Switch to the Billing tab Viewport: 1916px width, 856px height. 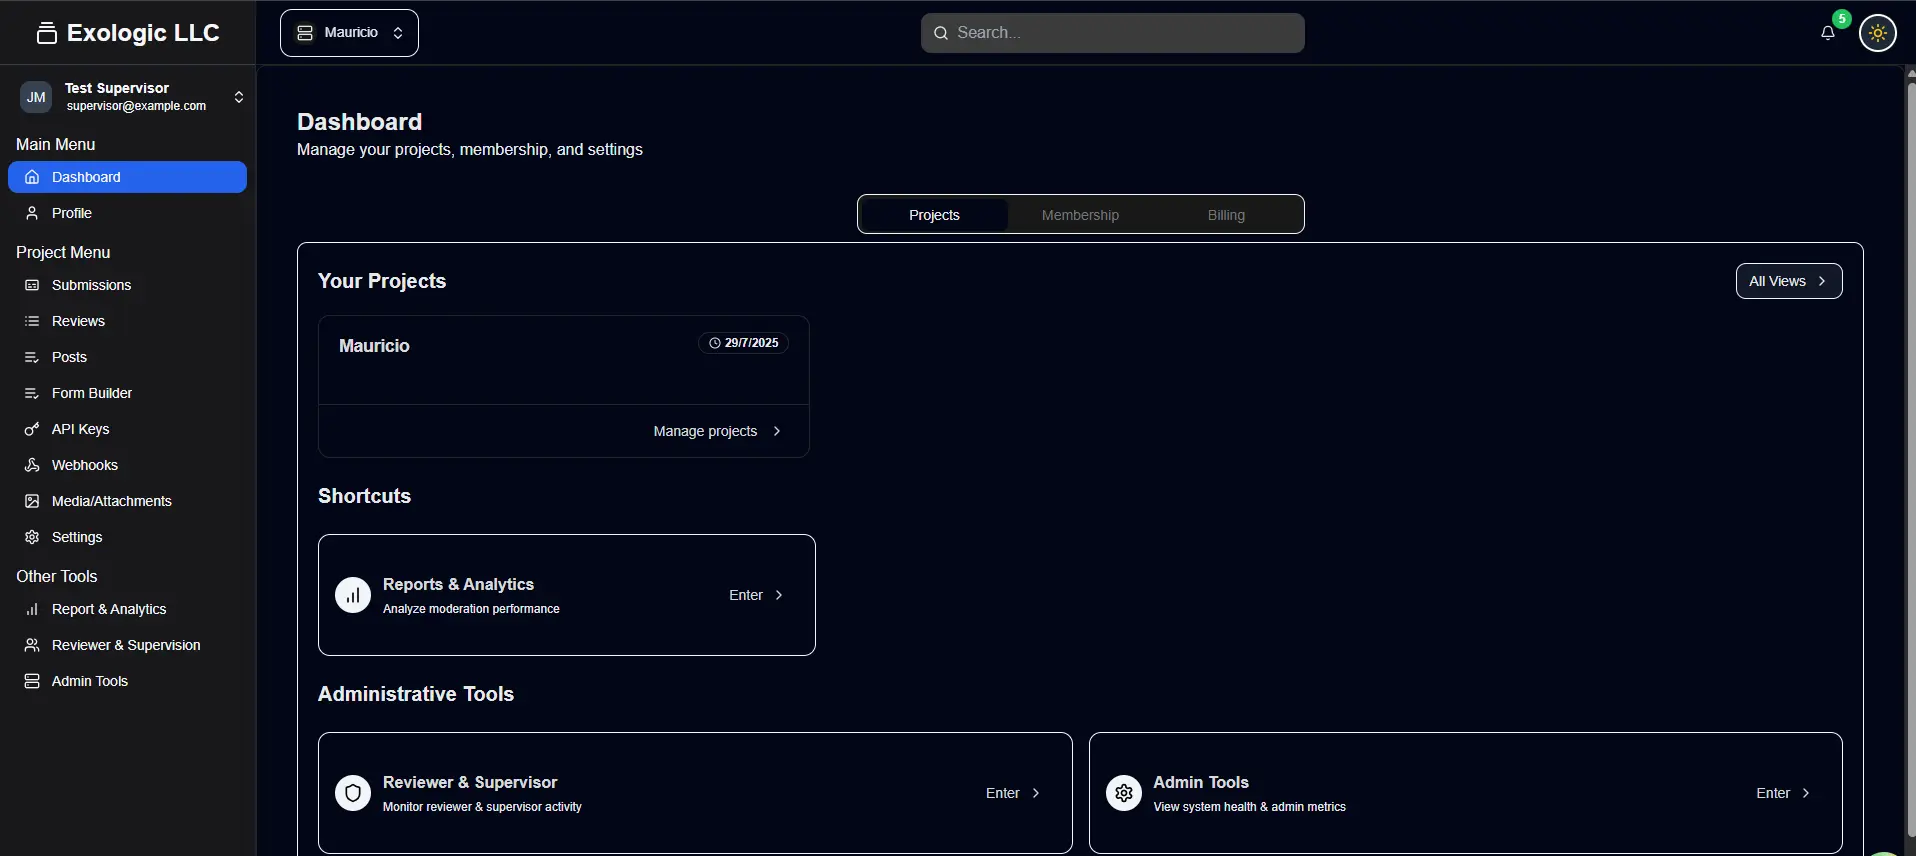[x=1225, y=215]
